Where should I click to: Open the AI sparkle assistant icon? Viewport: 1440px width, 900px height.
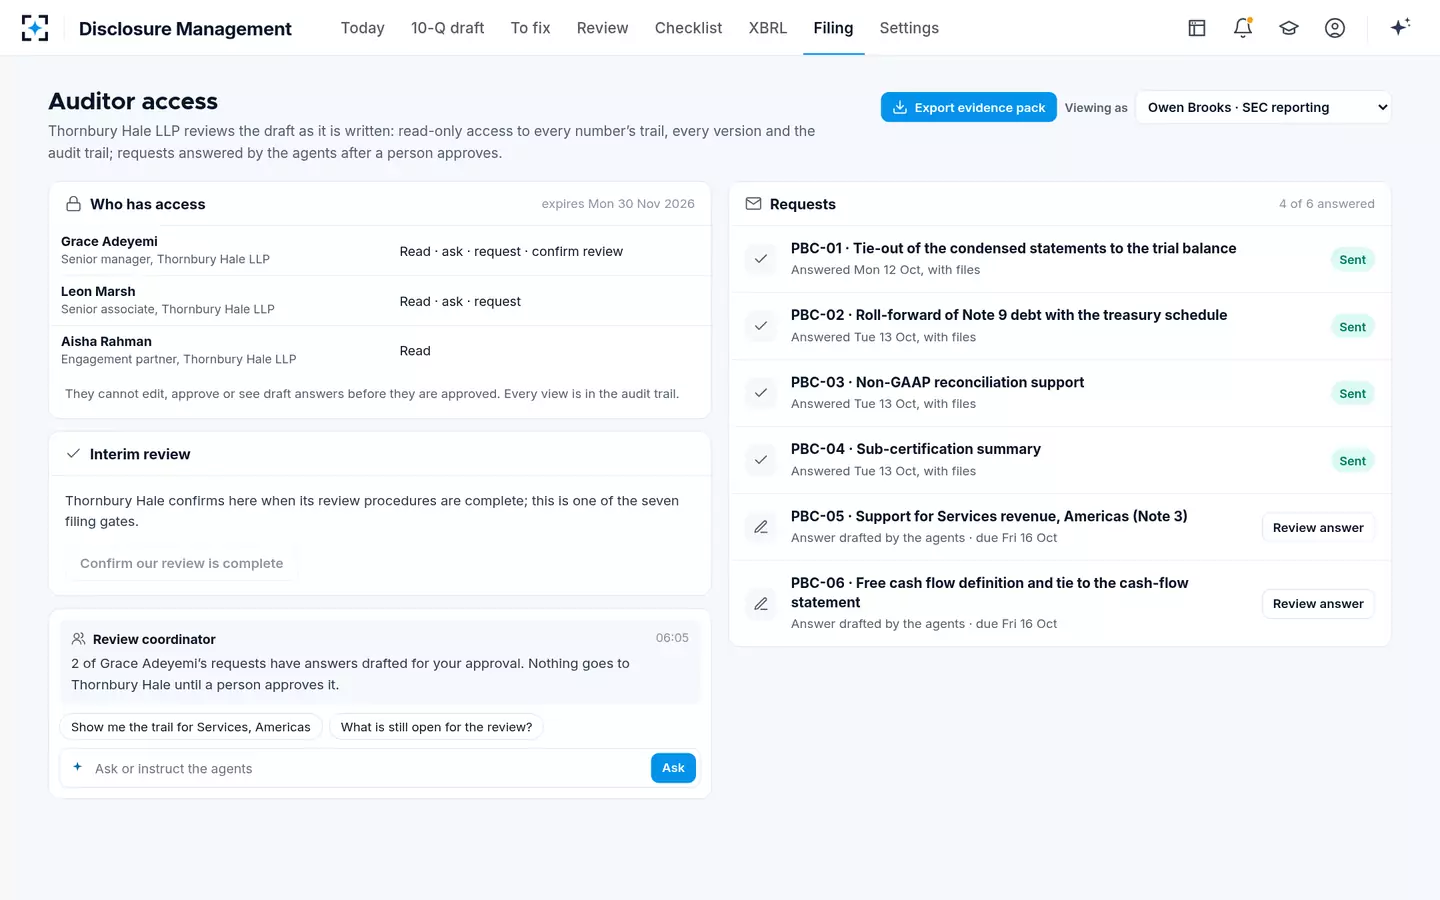(1400, 27)
